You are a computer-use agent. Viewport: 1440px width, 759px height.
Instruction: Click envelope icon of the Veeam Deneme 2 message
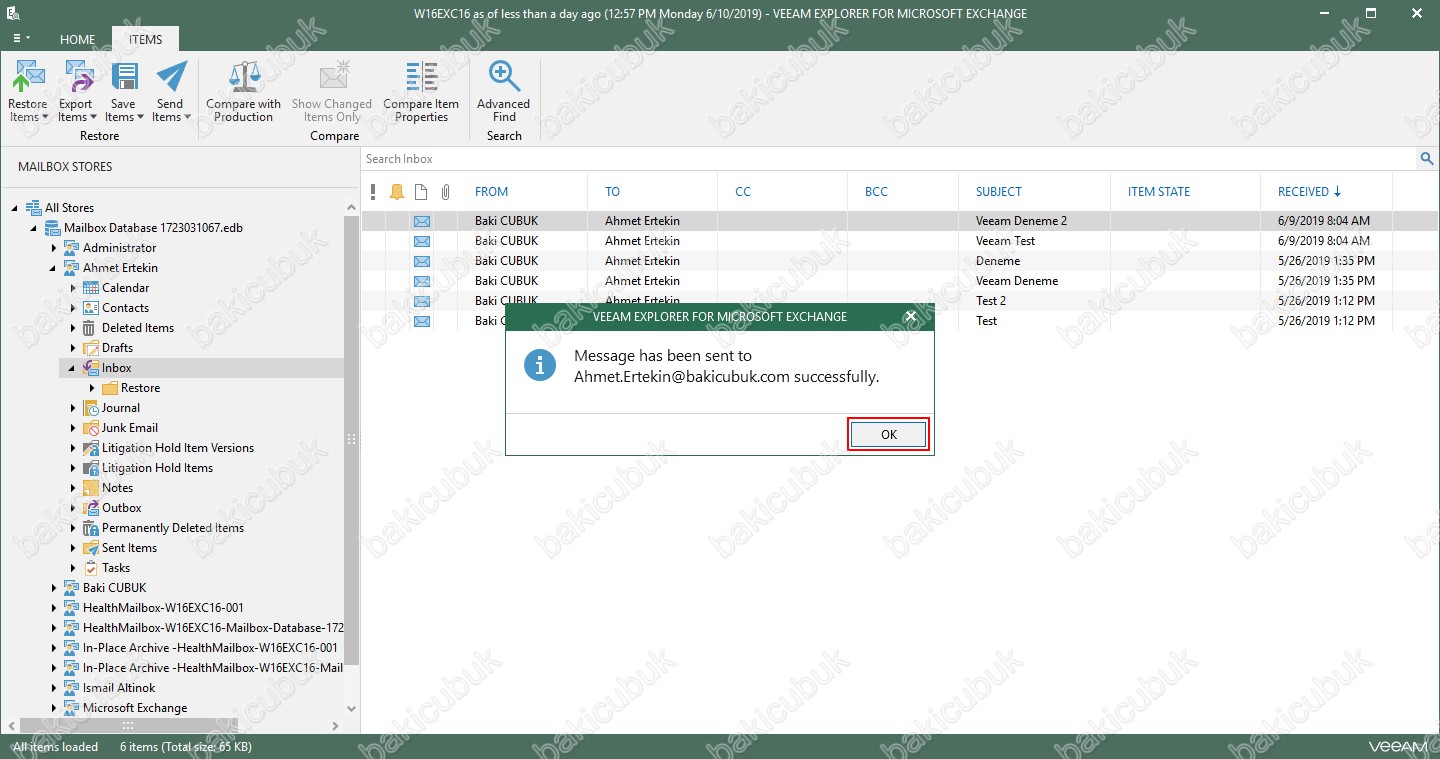(x=422, y=221)
